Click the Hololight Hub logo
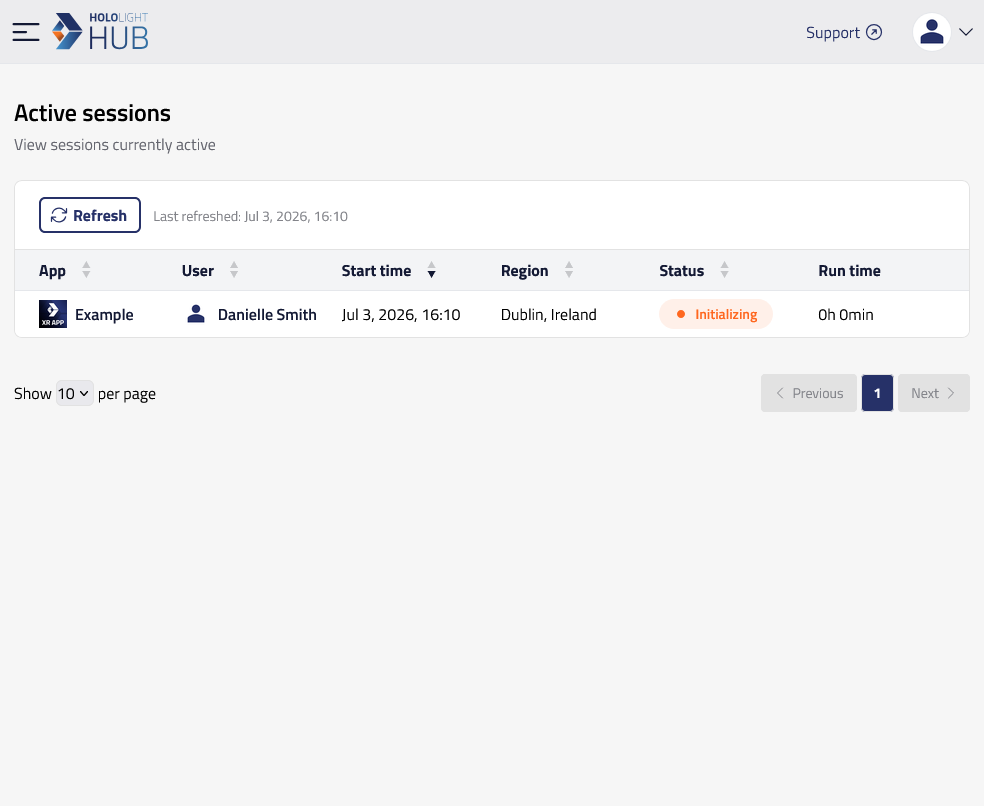Screen dimensions: 984x806 (x=100, y=31)
